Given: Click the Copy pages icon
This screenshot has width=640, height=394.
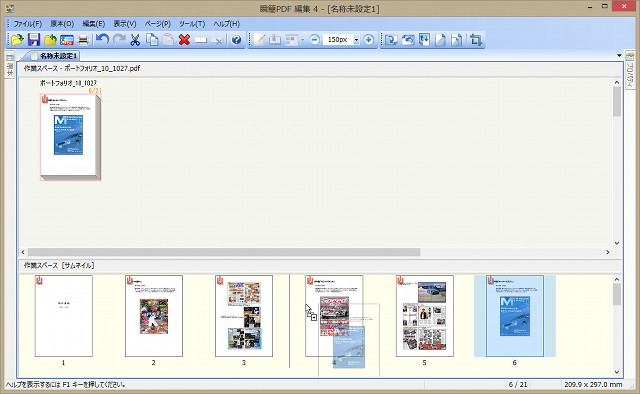Looking at the screenshot, I should click(152, 40).
